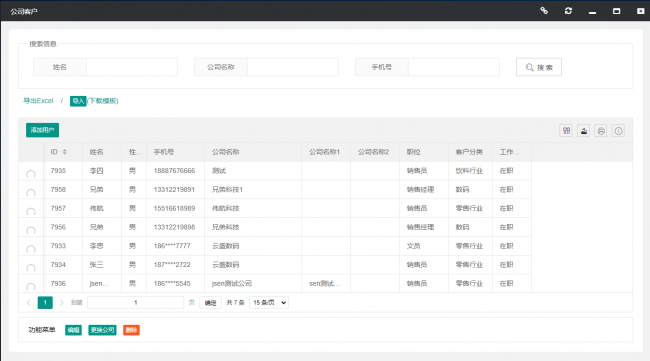This screenshot has width=650, height=361.
Task: Click phone number 15516618989 cell
Action: (x=175, y=208)
